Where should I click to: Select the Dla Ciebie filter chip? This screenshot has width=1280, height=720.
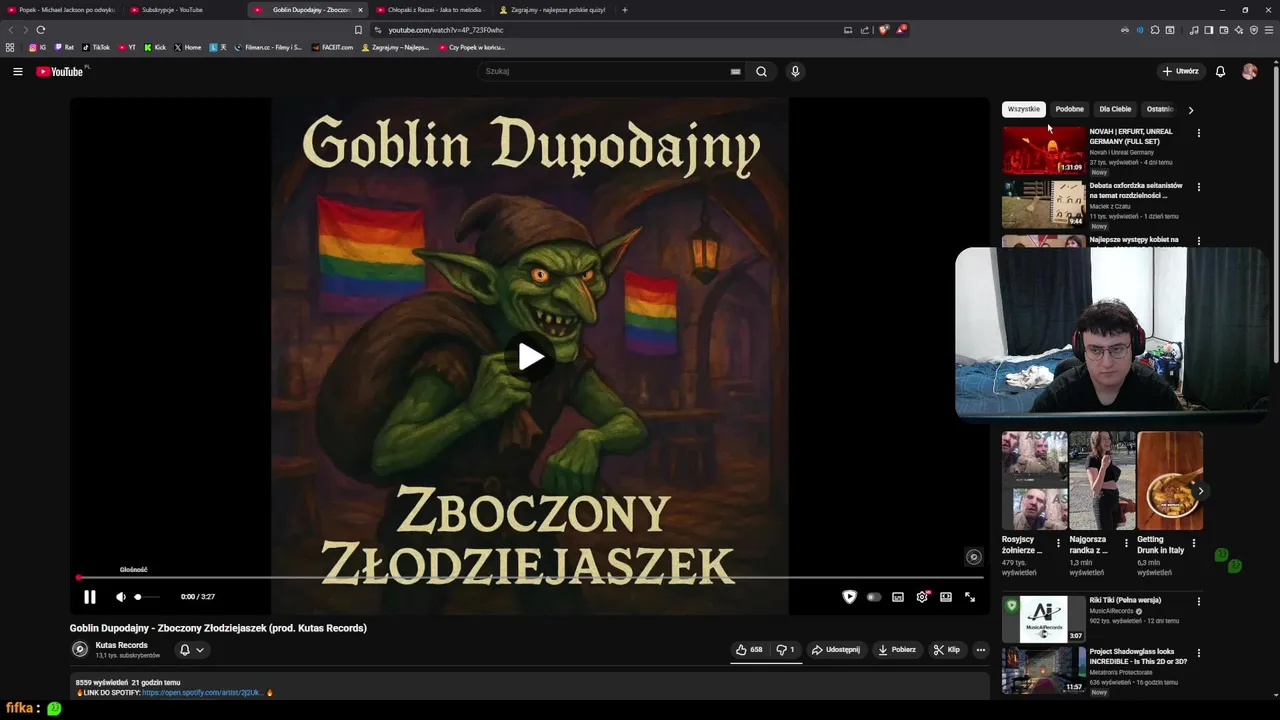tap(1115, 109)
